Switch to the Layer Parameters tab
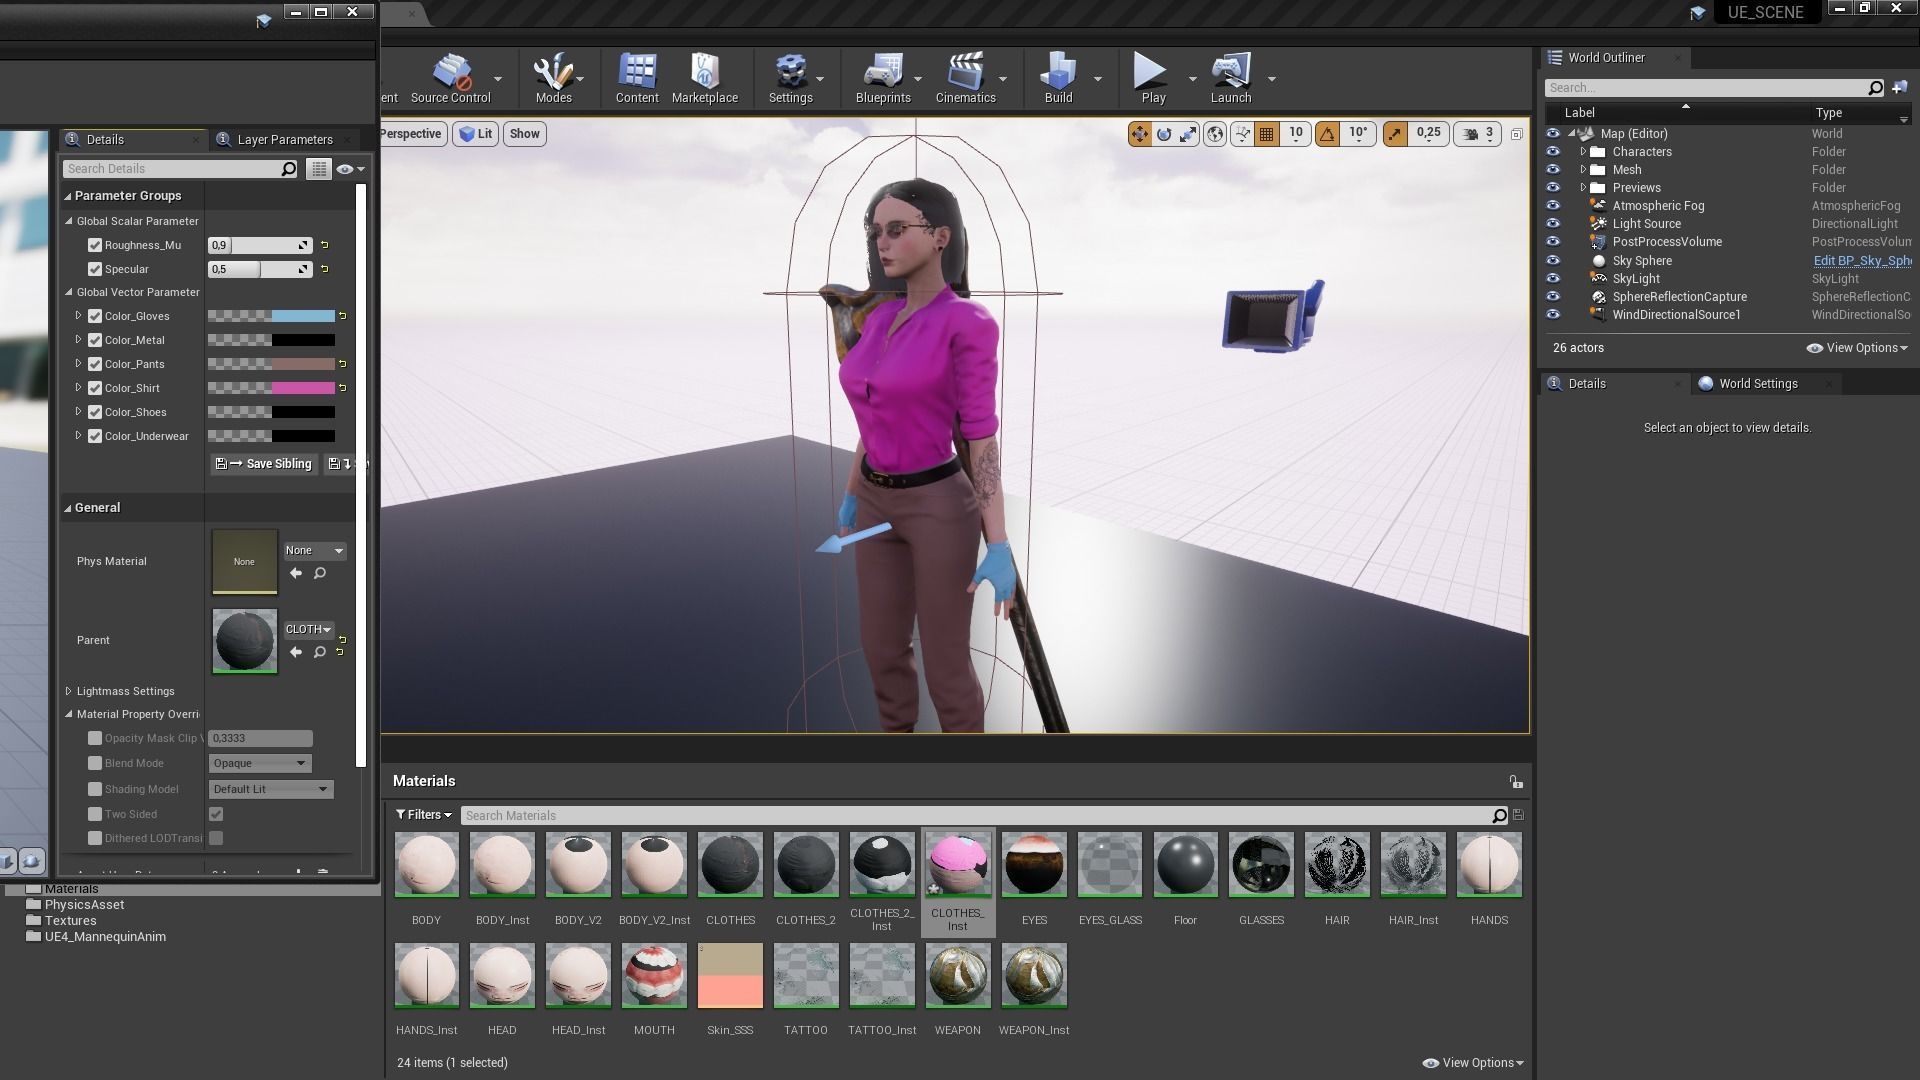1920x1080 pixels. [284, 140]
